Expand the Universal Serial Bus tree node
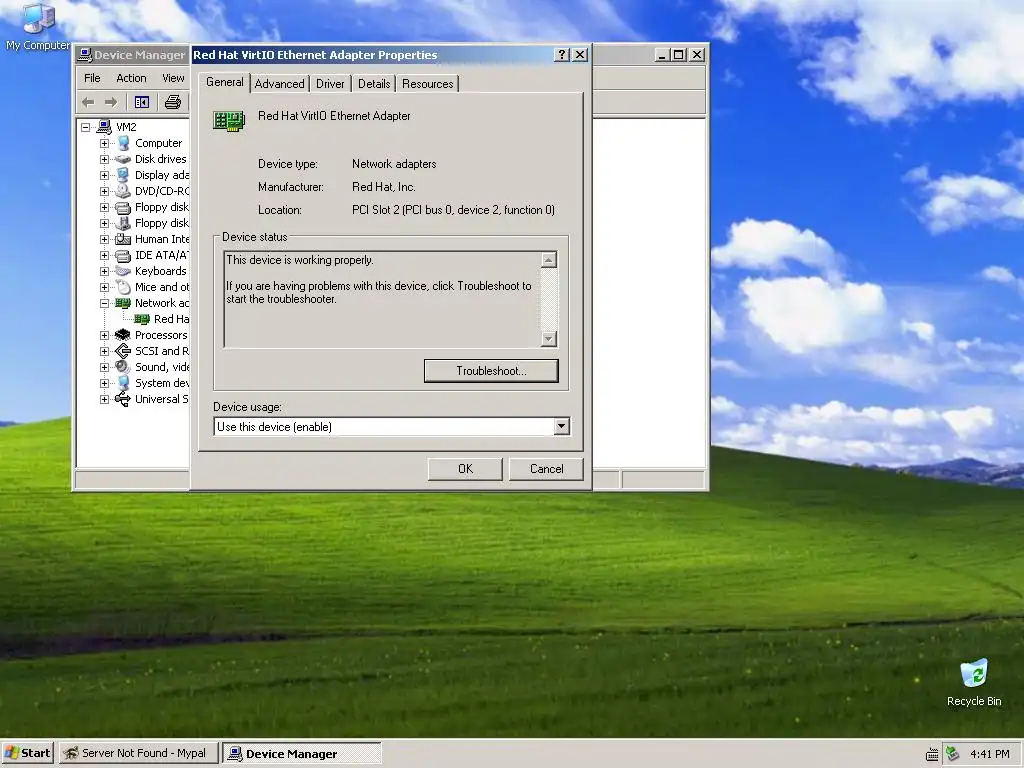Viewport: 1024px width, 768px height. [104, 399]
